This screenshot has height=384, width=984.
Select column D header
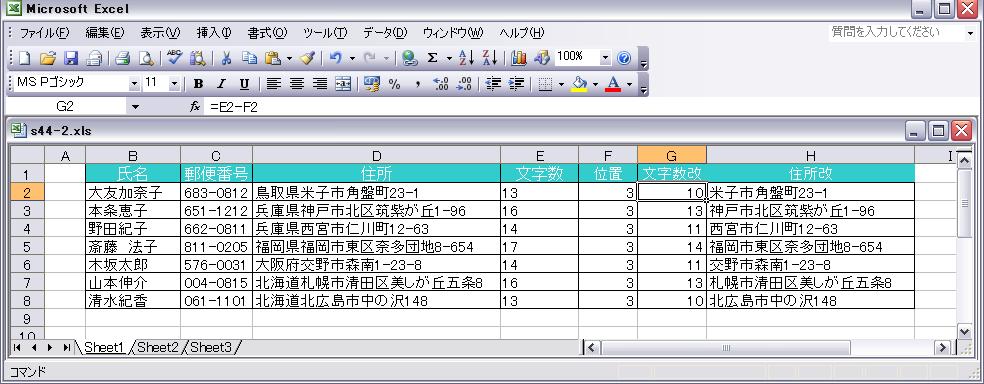click(377, 156)
